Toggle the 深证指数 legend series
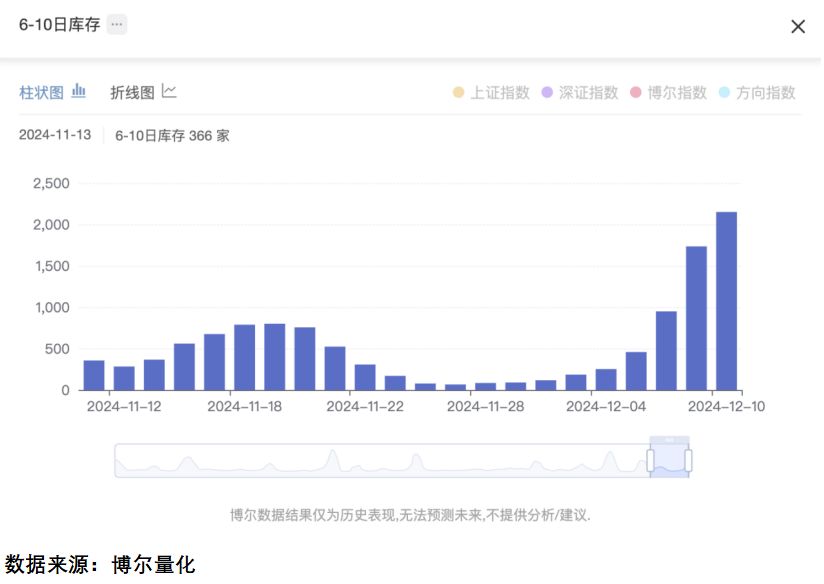The width and height of the screenshot is (824, 584). point(580,93)
